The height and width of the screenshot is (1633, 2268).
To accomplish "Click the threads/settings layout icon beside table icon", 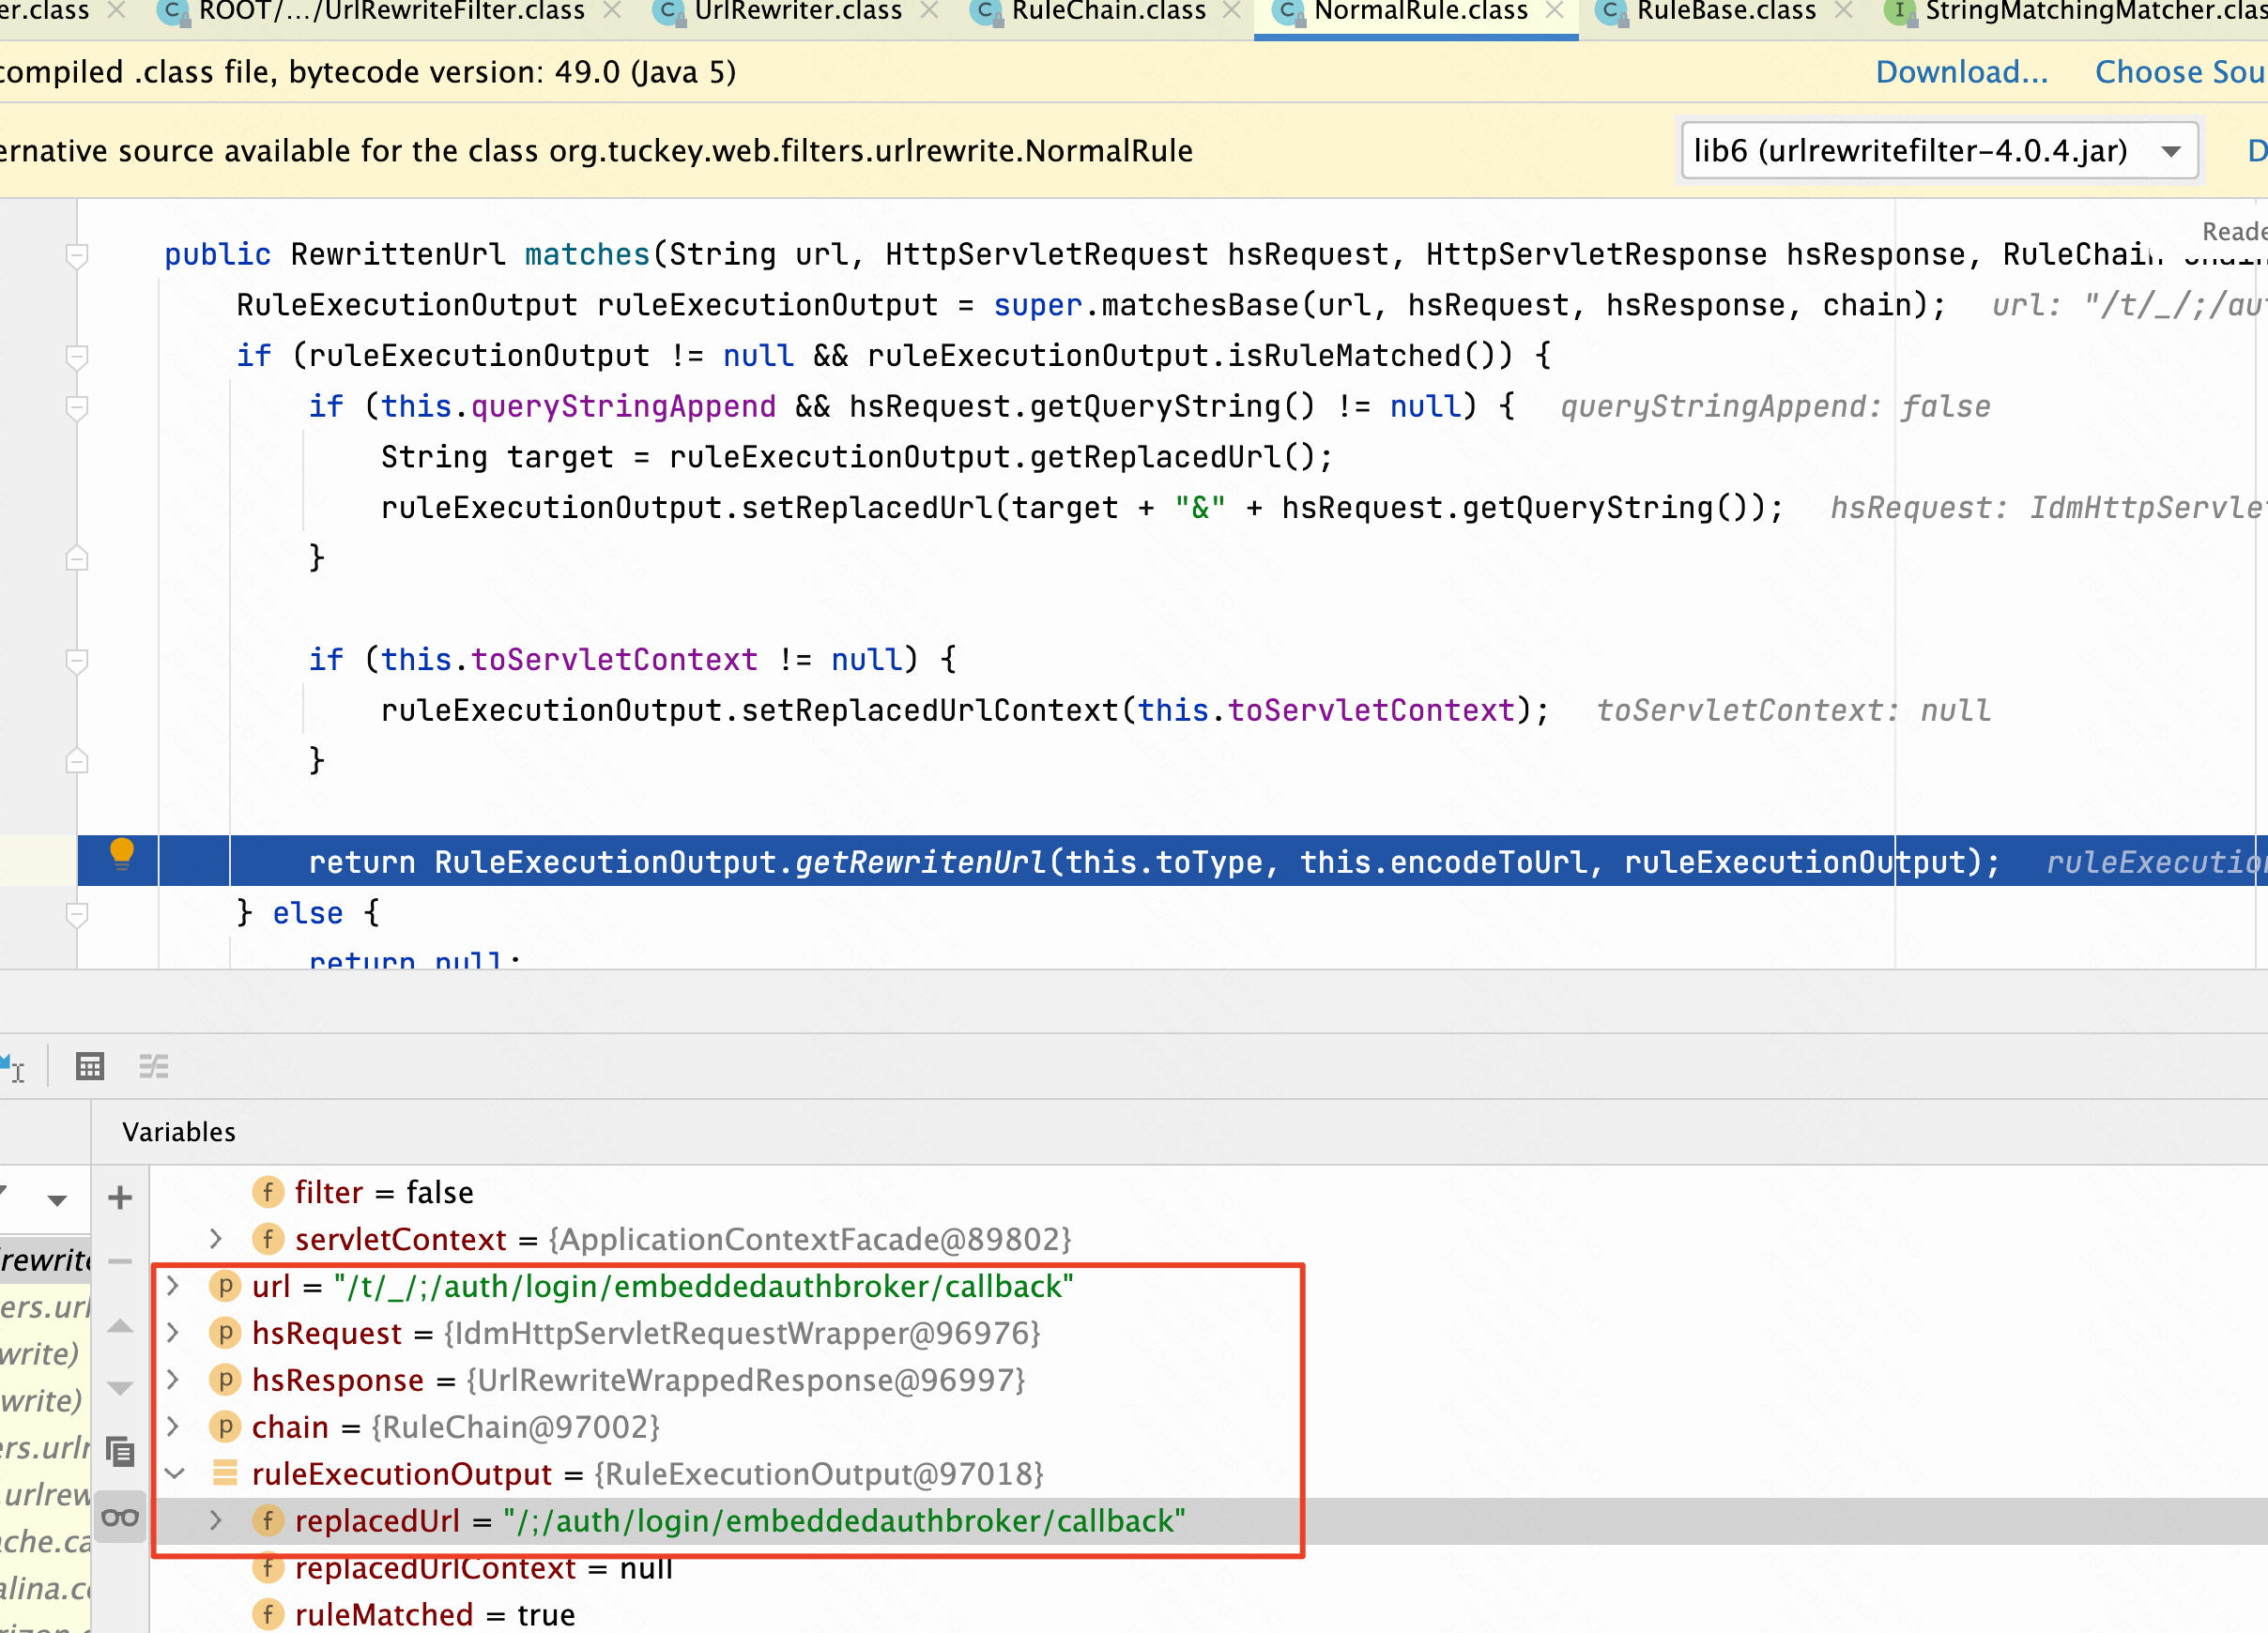I will click(x=154, y=1066).
